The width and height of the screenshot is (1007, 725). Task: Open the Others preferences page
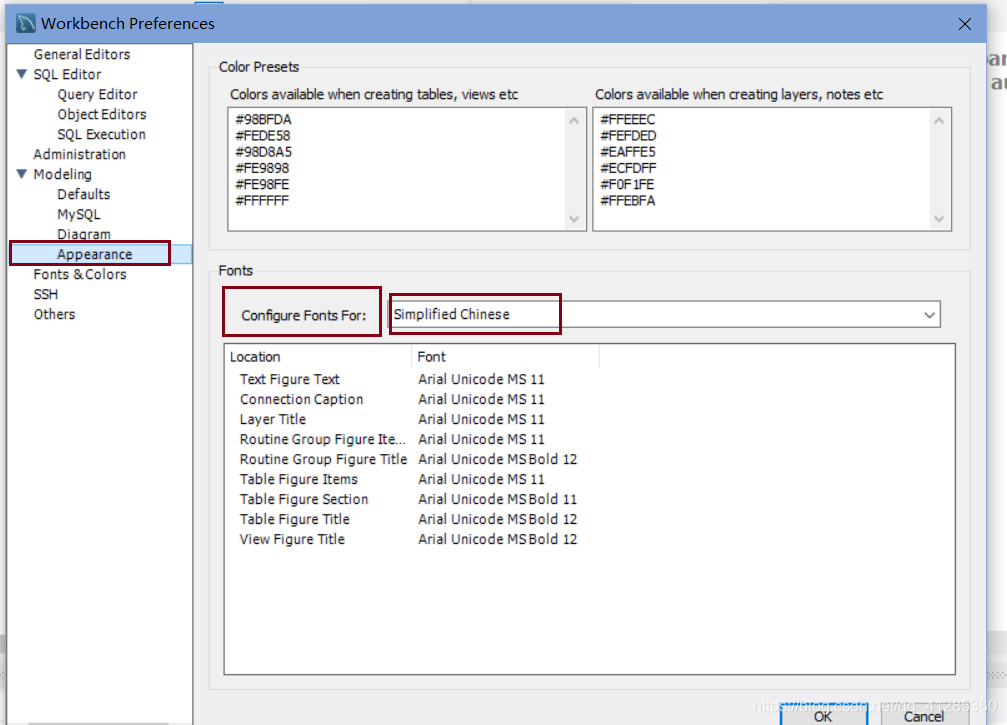coord(54,314)
